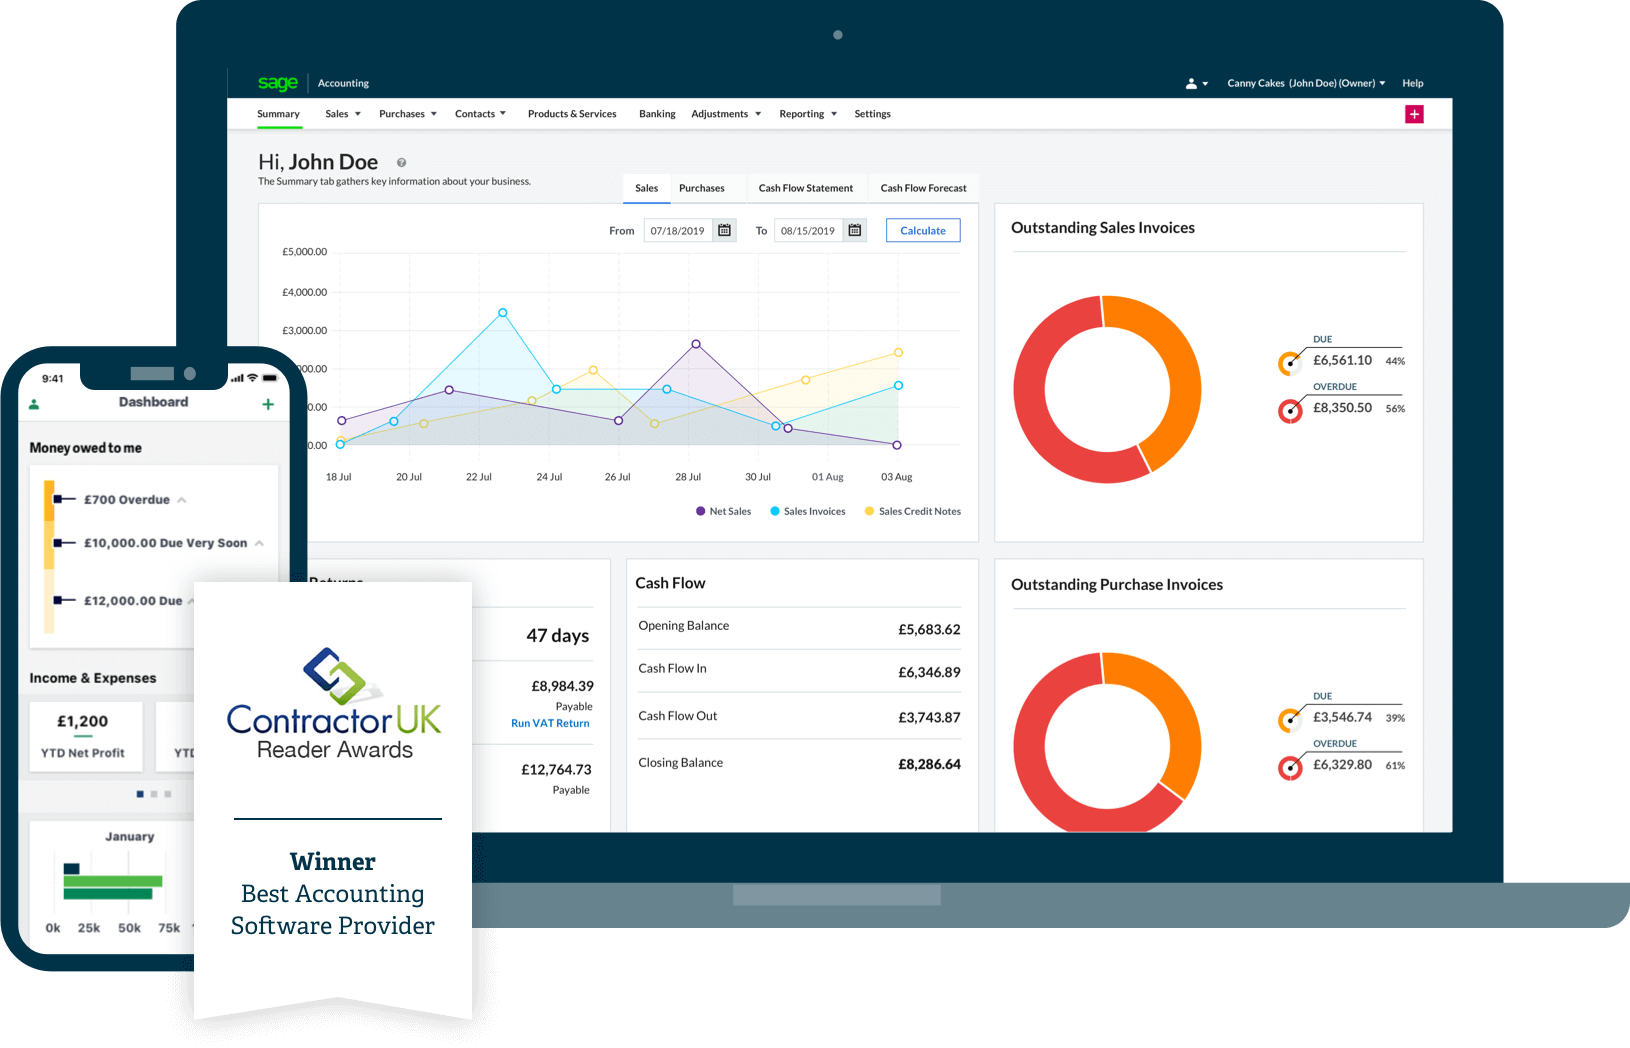Image resolution: width=1630 pixels, height=1048 pixels.
Task: Expand the Sales menu dropdown
Action: click(x=343, y=114)
